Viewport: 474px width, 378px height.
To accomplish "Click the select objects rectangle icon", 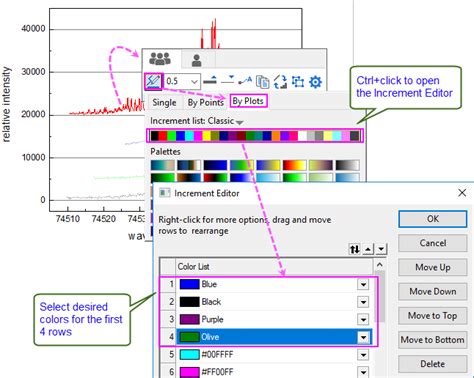I will coord(298,81).
